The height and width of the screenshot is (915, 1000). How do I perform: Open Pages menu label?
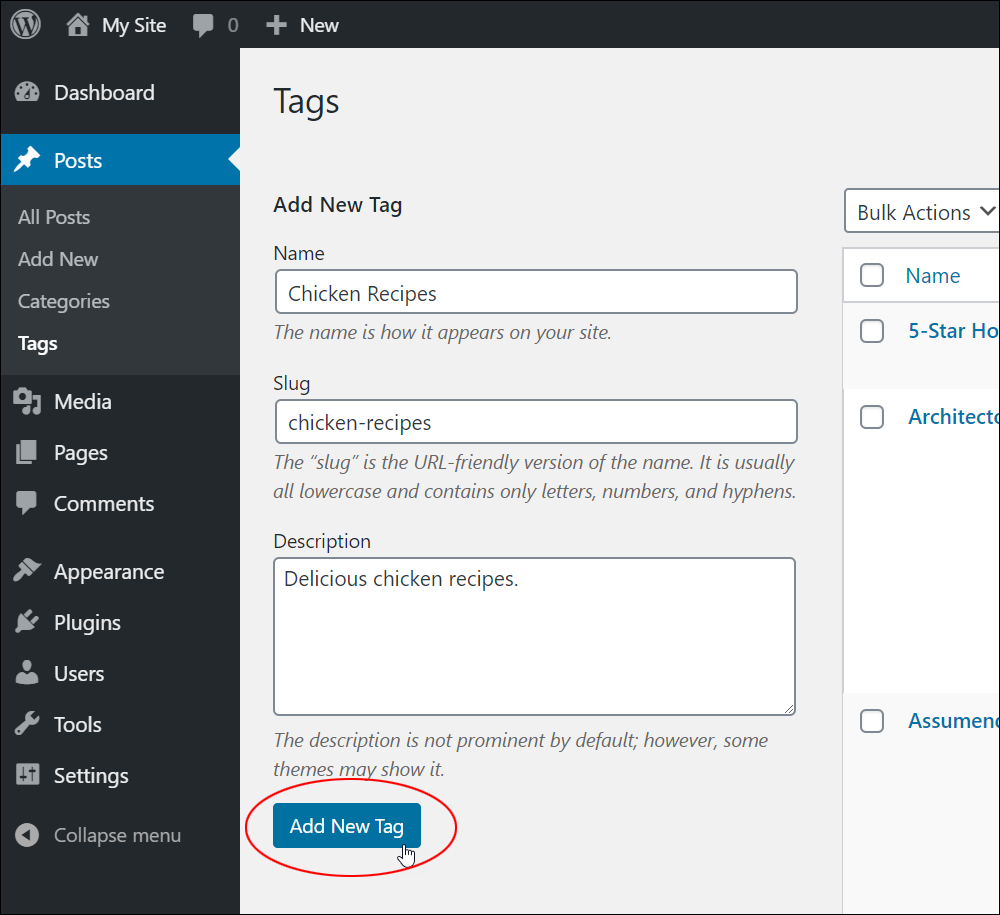(81, 453)
